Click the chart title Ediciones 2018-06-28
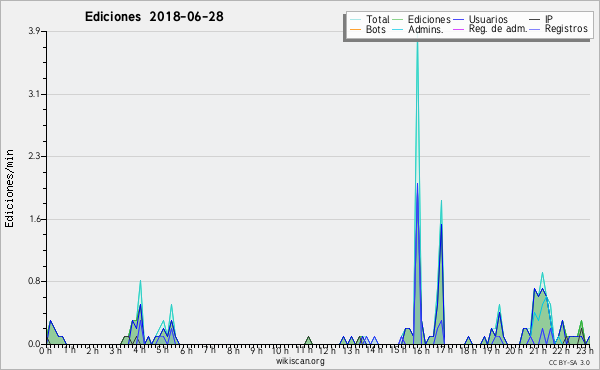The width and height of the screenshot is (600, 370). [x=154, y=17]
